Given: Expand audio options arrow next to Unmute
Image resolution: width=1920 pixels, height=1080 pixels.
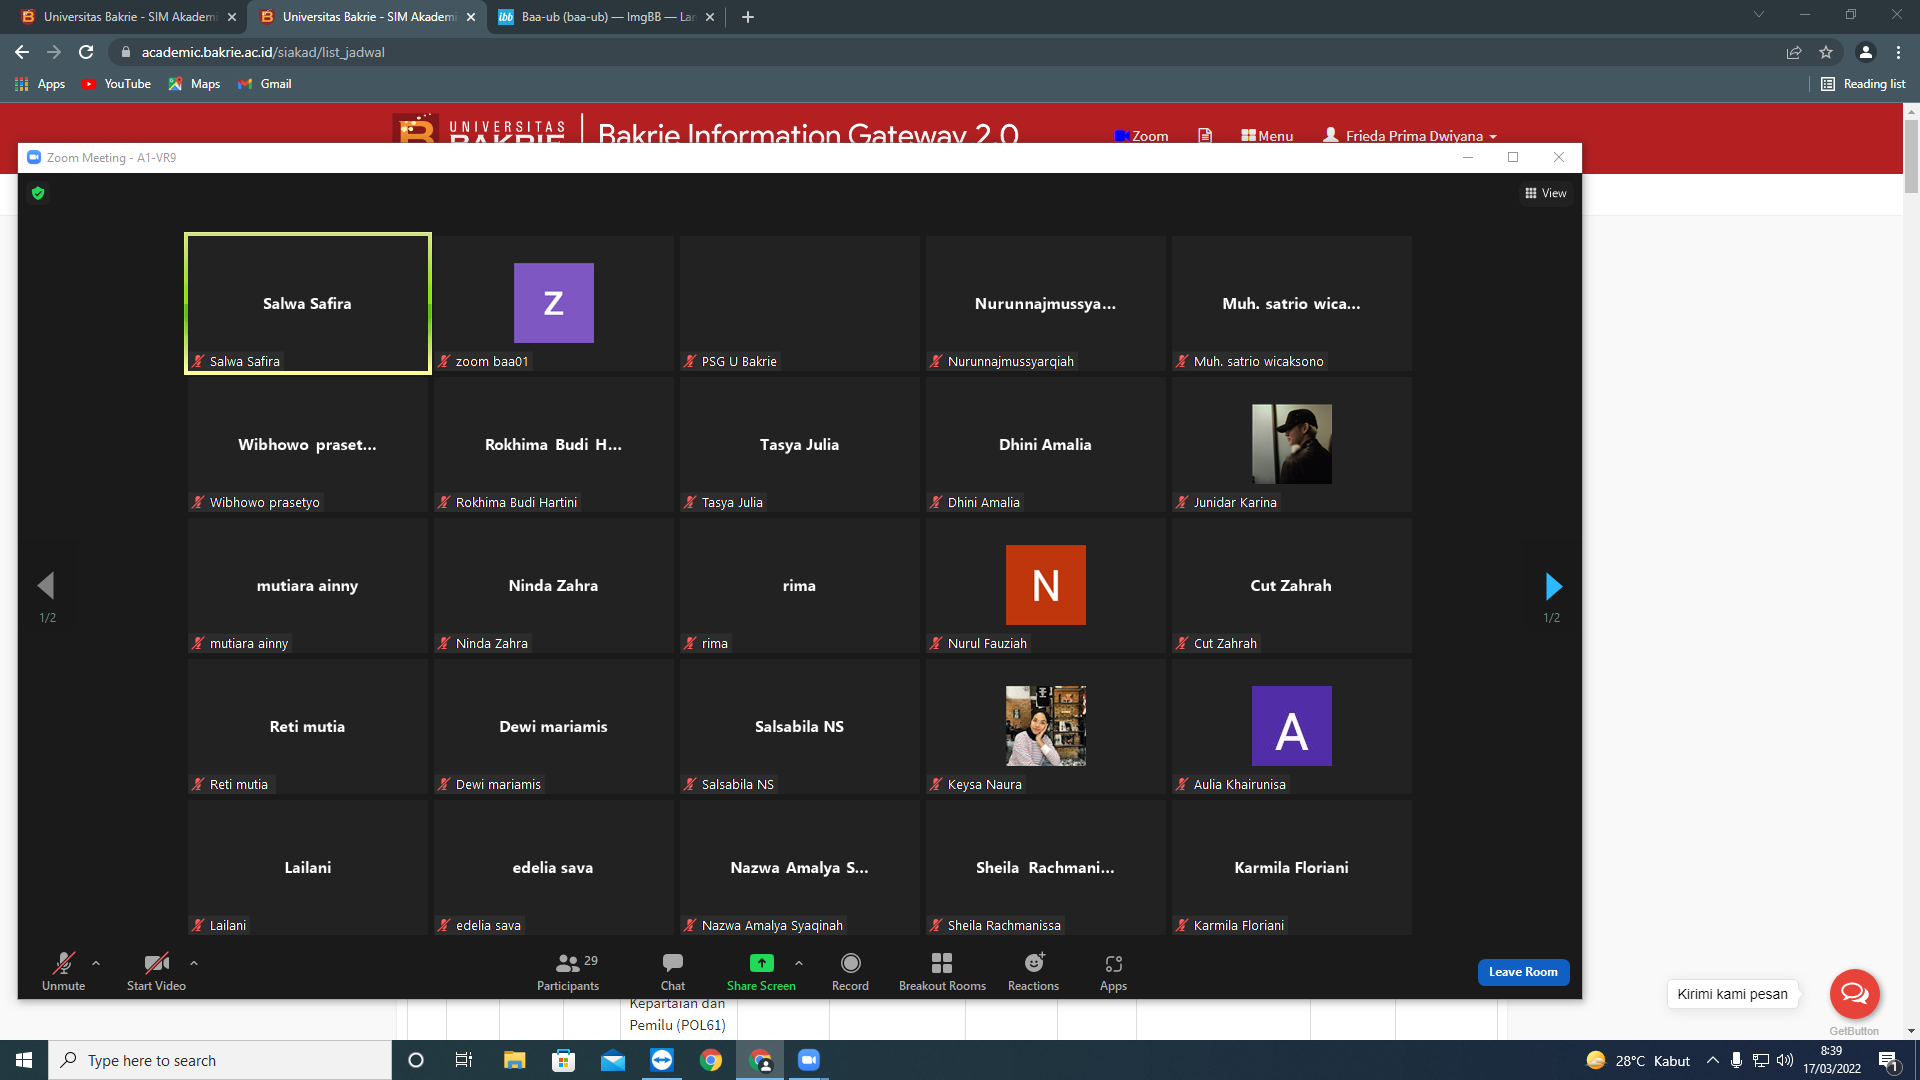Looking at the screenshot, I should tap(96, 963).
